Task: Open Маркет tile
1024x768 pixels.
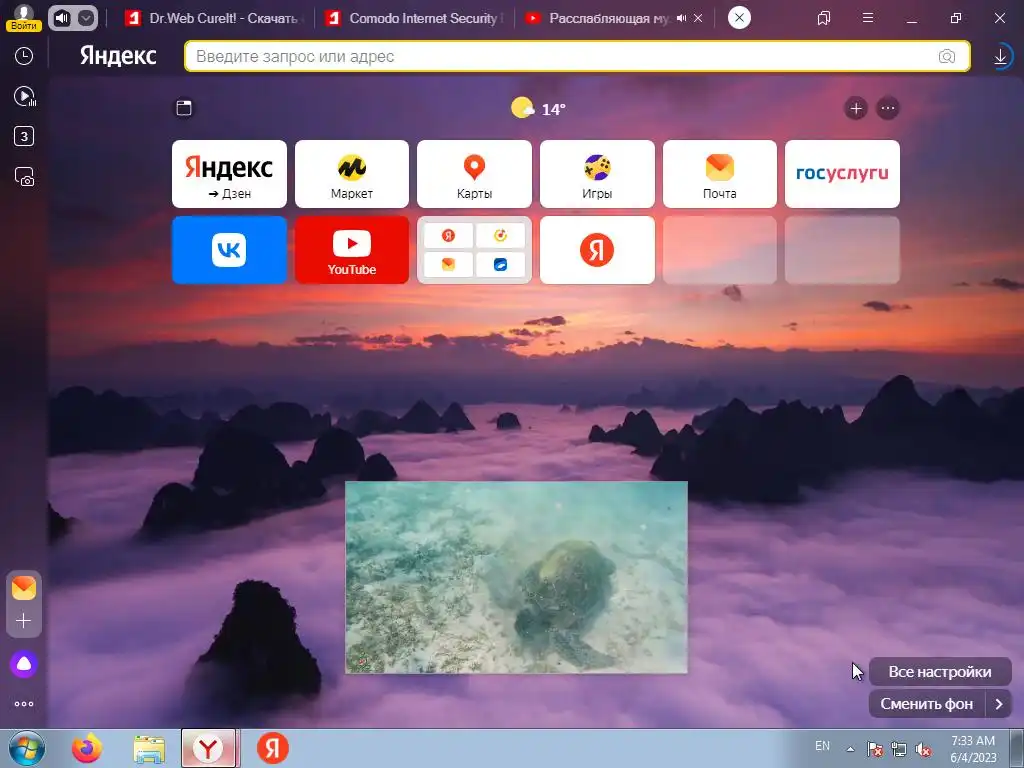Action: [352, 174]
